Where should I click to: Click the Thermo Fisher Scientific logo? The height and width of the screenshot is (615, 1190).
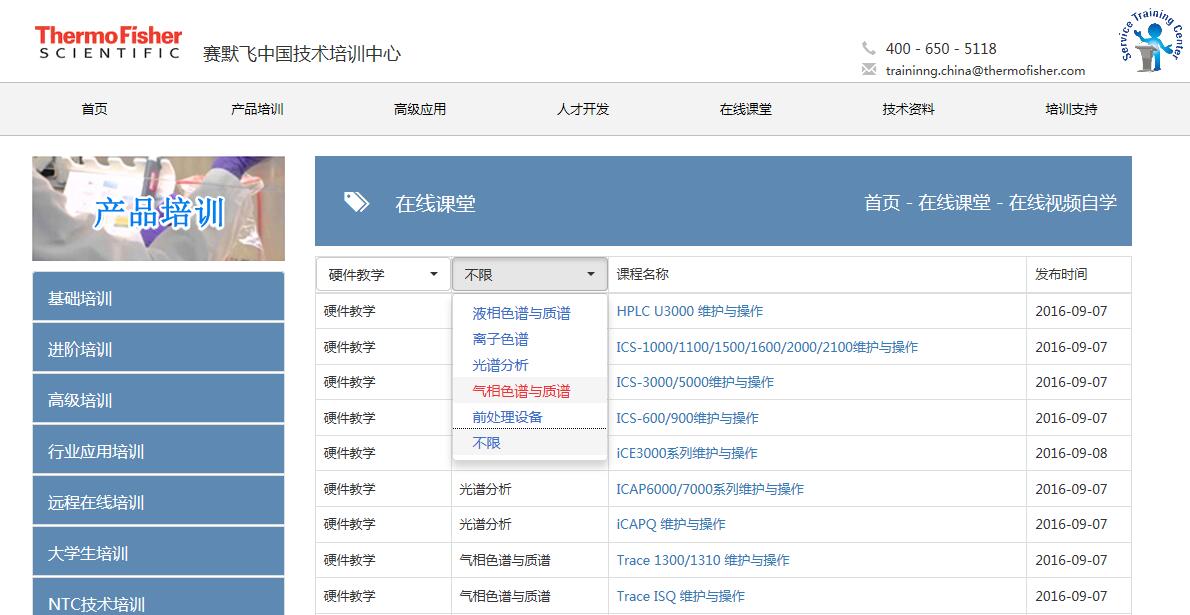(x=108, y=43)
